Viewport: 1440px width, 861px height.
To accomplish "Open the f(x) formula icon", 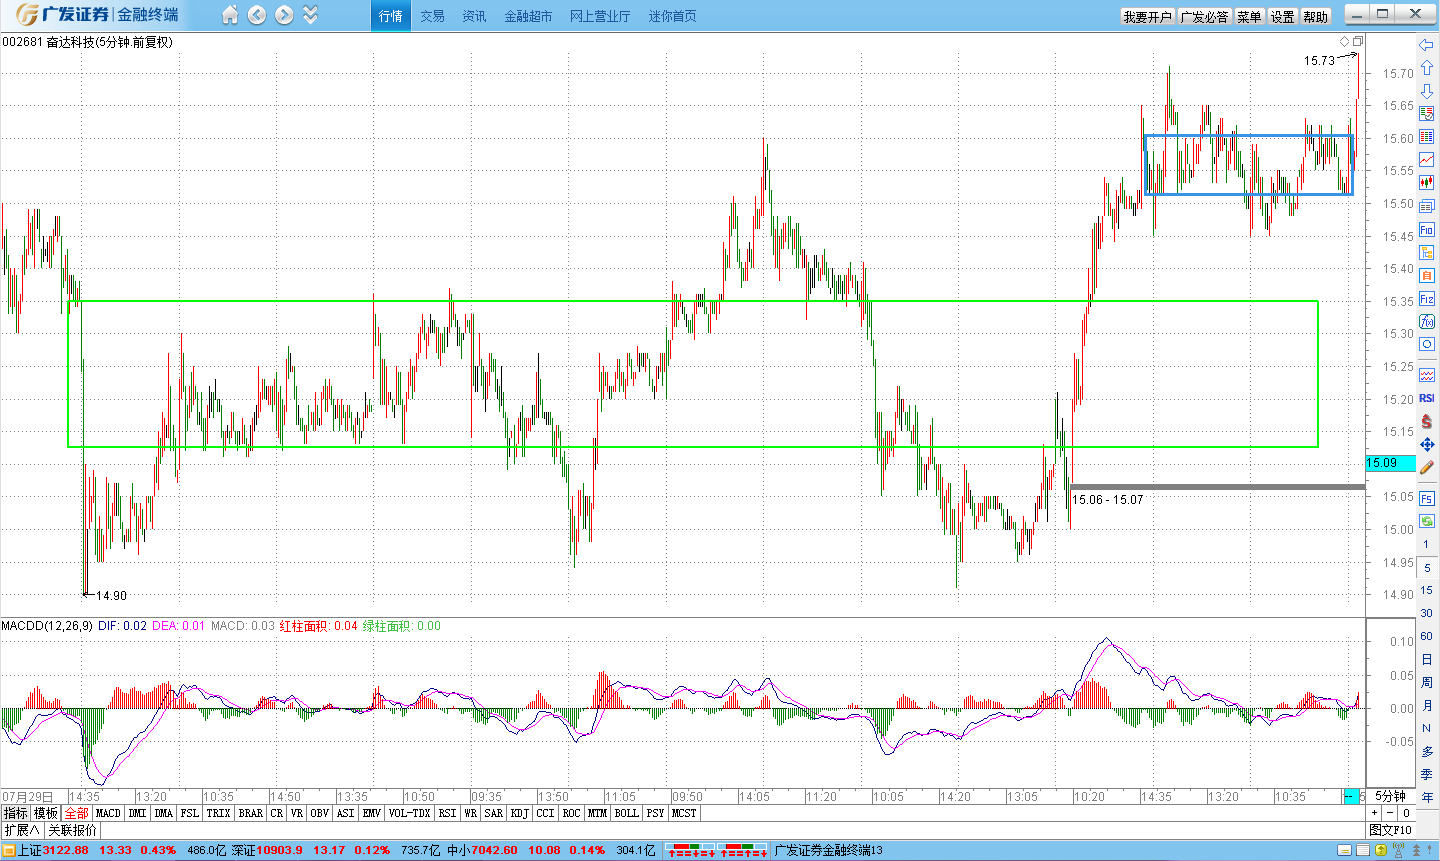I will pyautogui.click(x=1427, y=321).
